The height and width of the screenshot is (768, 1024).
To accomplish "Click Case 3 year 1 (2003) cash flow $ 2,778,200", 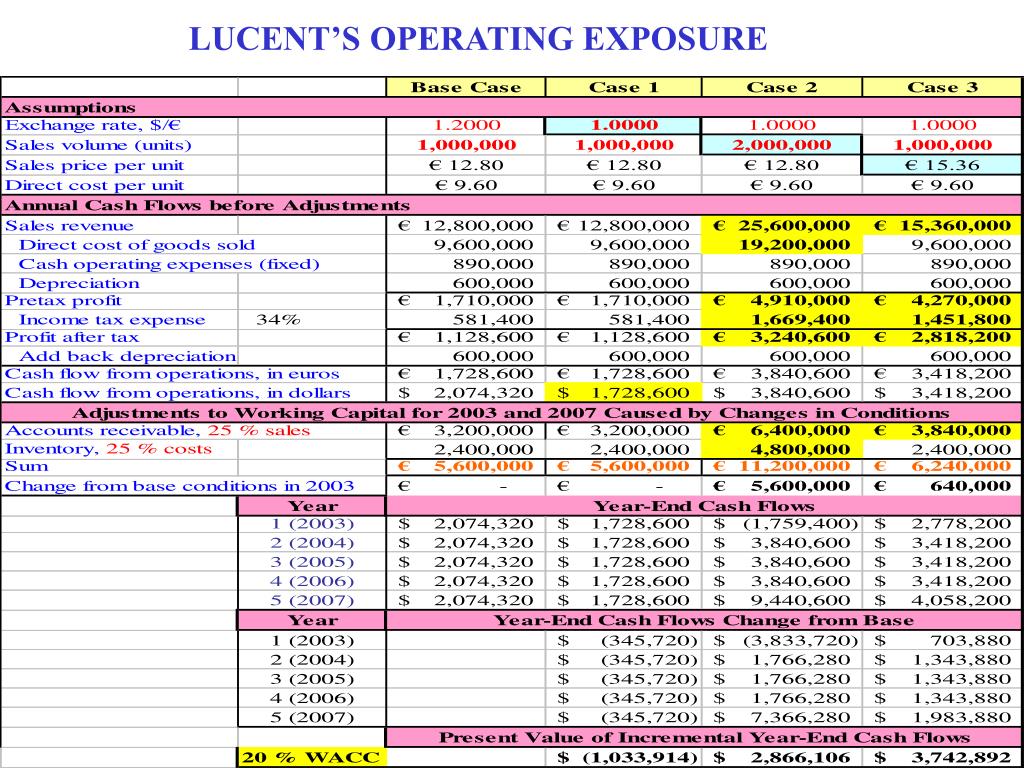I will [x=942, y=524].
